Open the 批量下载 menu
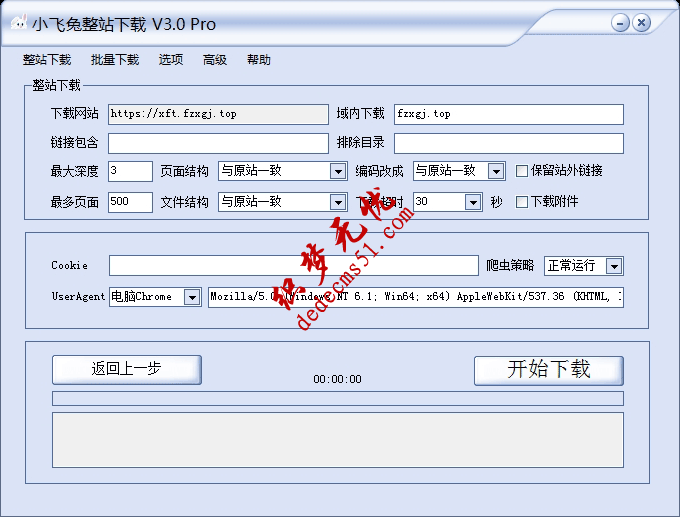680x517 pixels. 115,60
